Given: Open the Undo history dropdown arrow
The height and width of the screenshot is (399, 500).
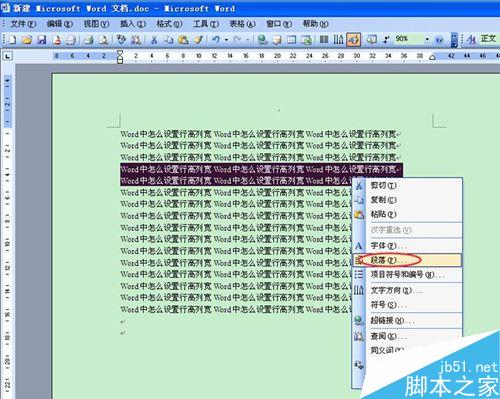Looking at the screenshot, I should point(227,40).
